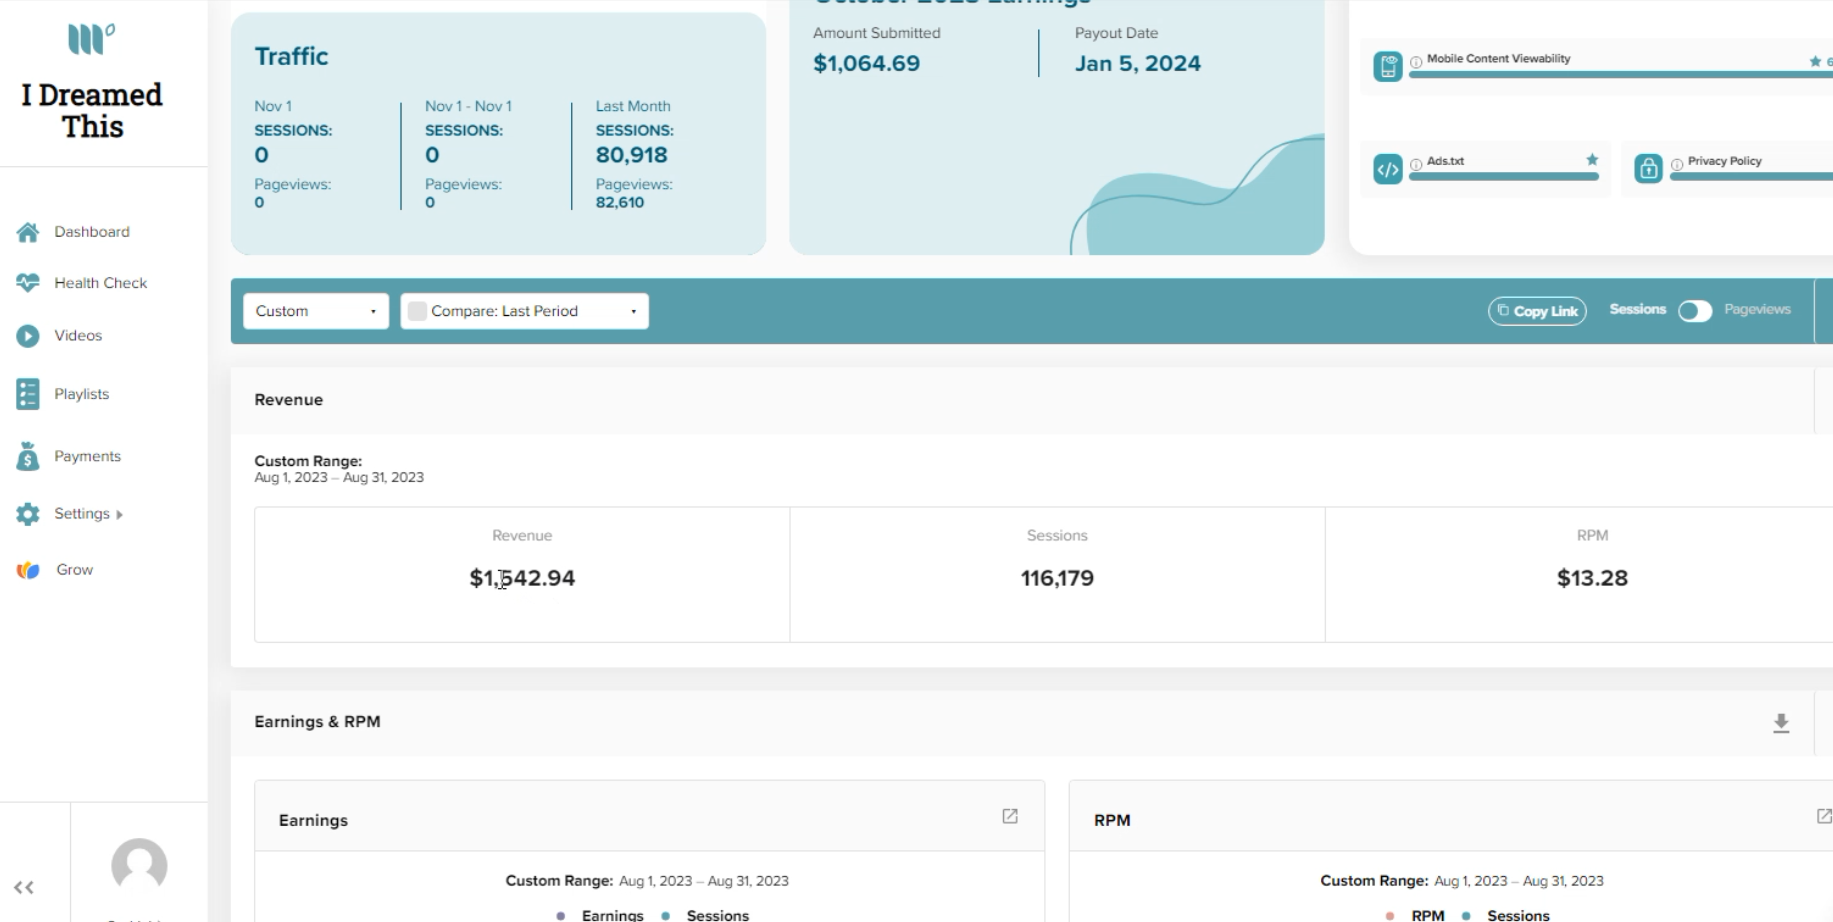The width and height of the screenshot is (1833, 922).
Task: Click the Mediavine logo at top of sidebar
Action: click(x=91, y=39)
